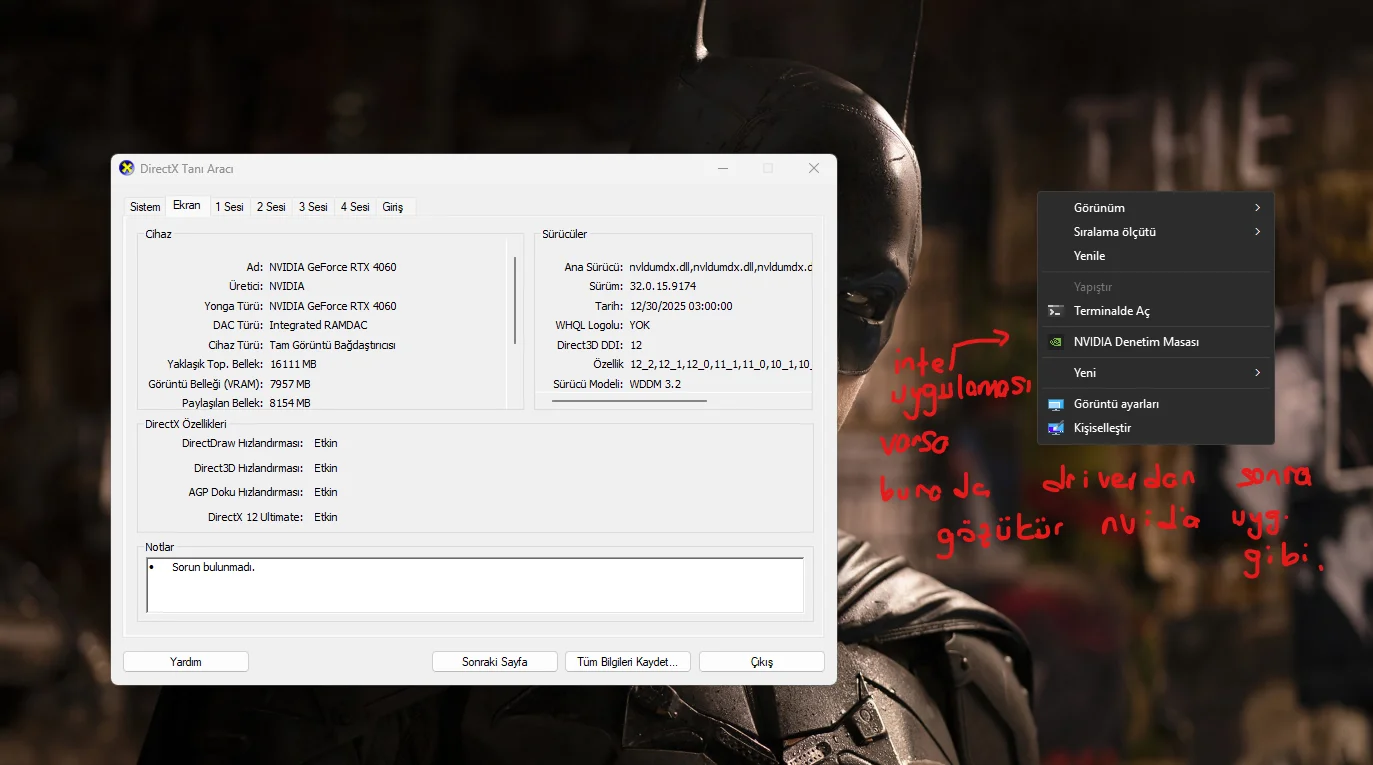Click the Sürücüler group heading

click(565, 234)
